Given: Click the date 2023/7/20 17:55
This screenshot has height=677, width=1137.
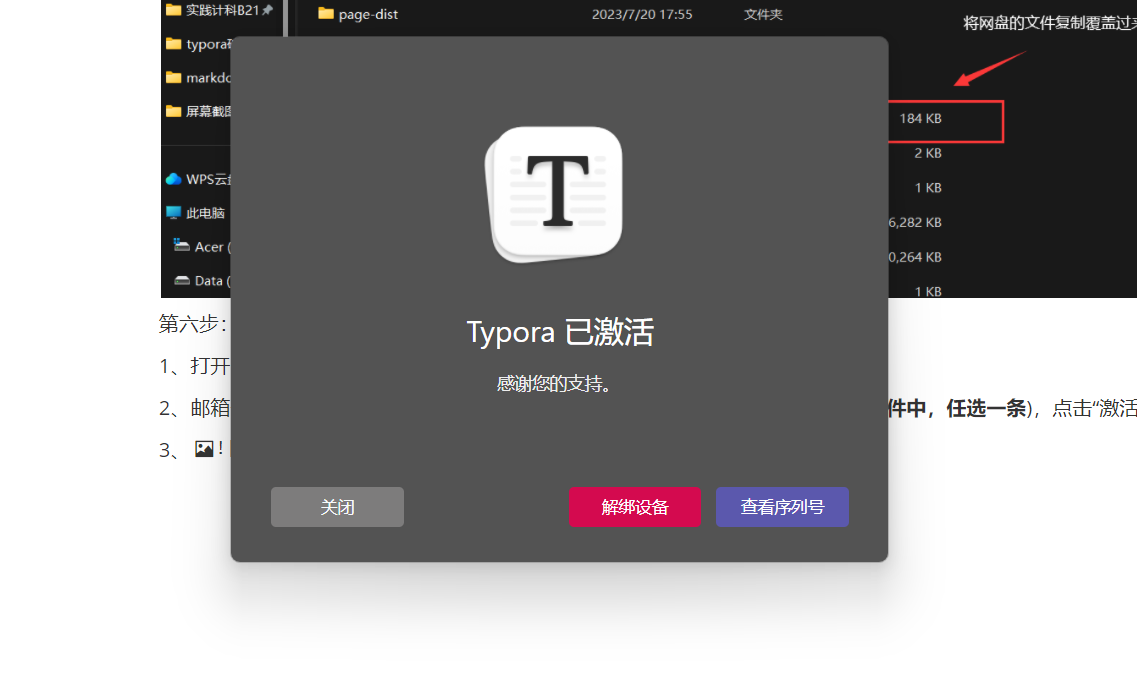Looking at the screenshot, I should (642, 14).
